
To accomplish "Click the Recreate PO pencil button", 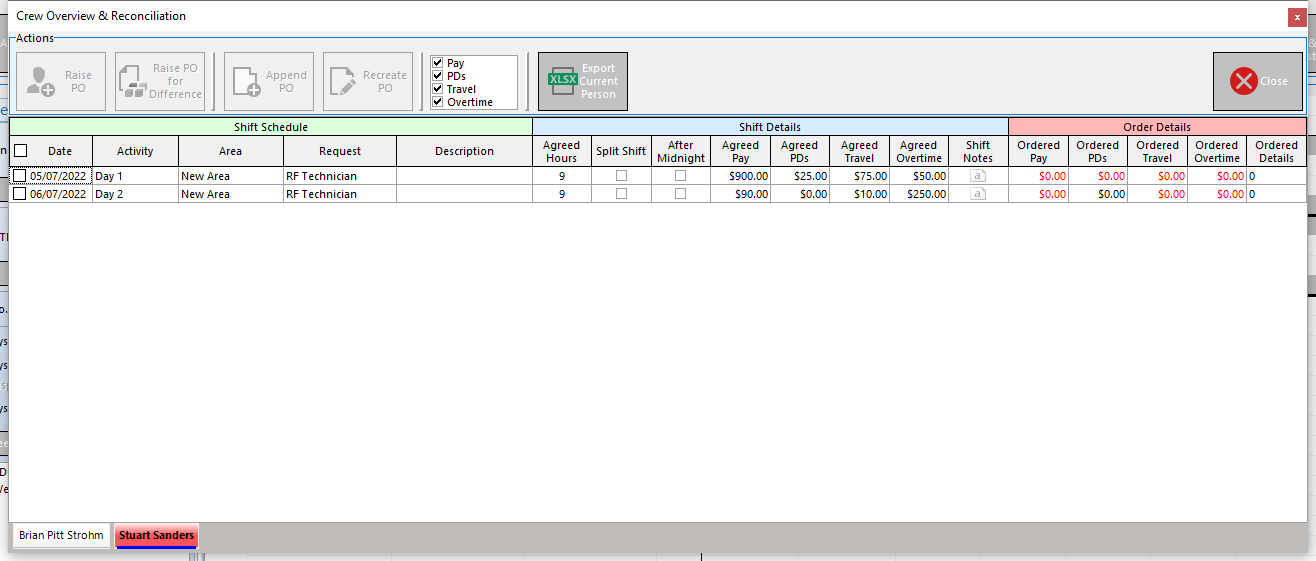I will (x=367, y=81).
